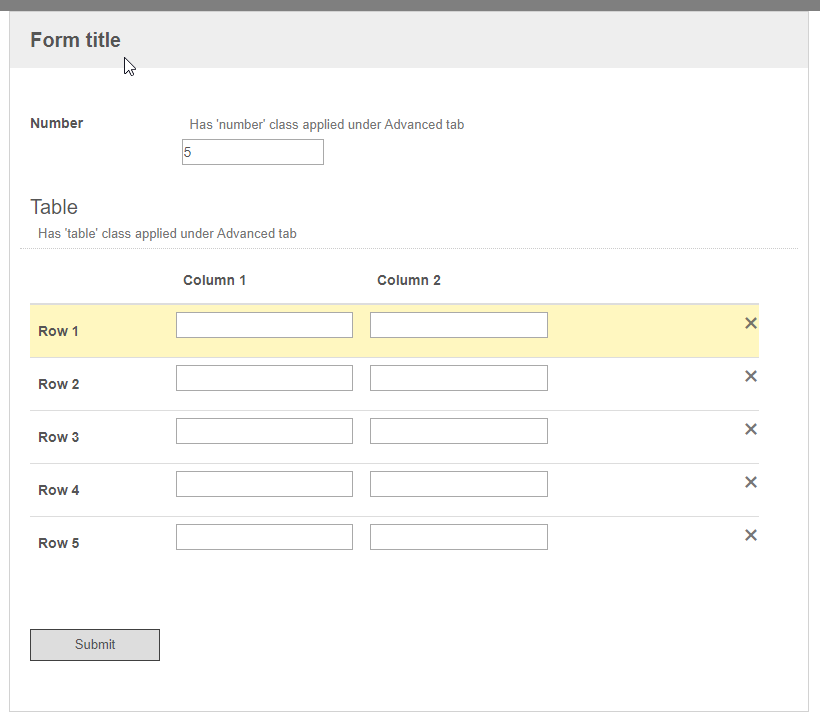This screenshot has width=820, height=726.
Task: Click the Column 2 header label
Action: 409,280
